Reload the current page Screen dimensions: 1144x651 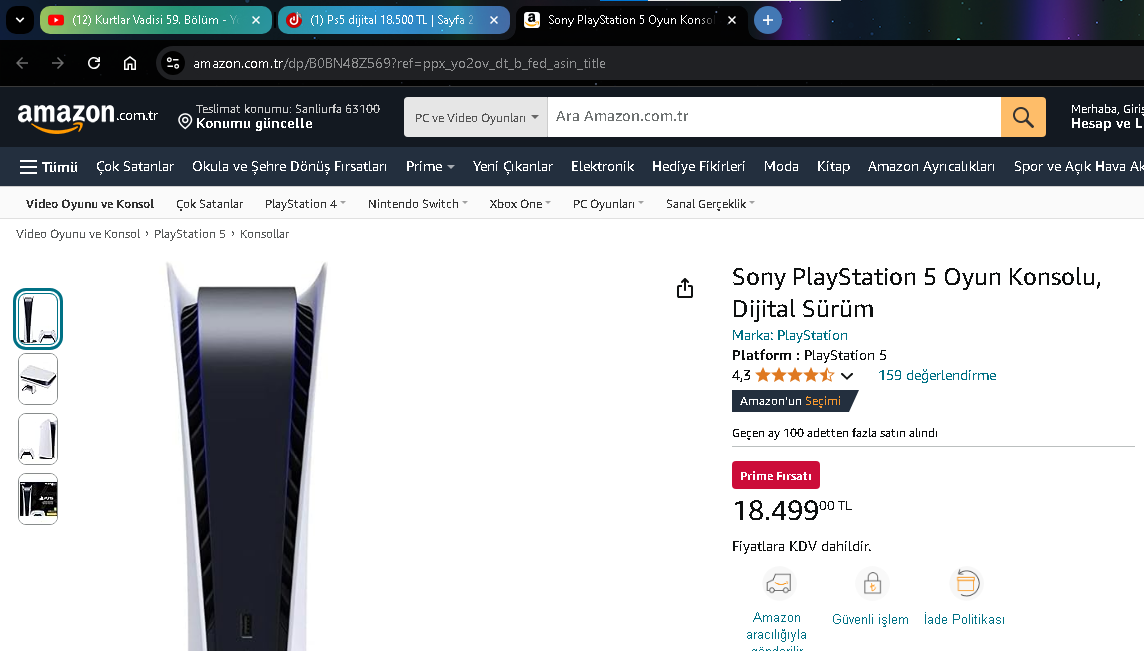tap(94, 63)
